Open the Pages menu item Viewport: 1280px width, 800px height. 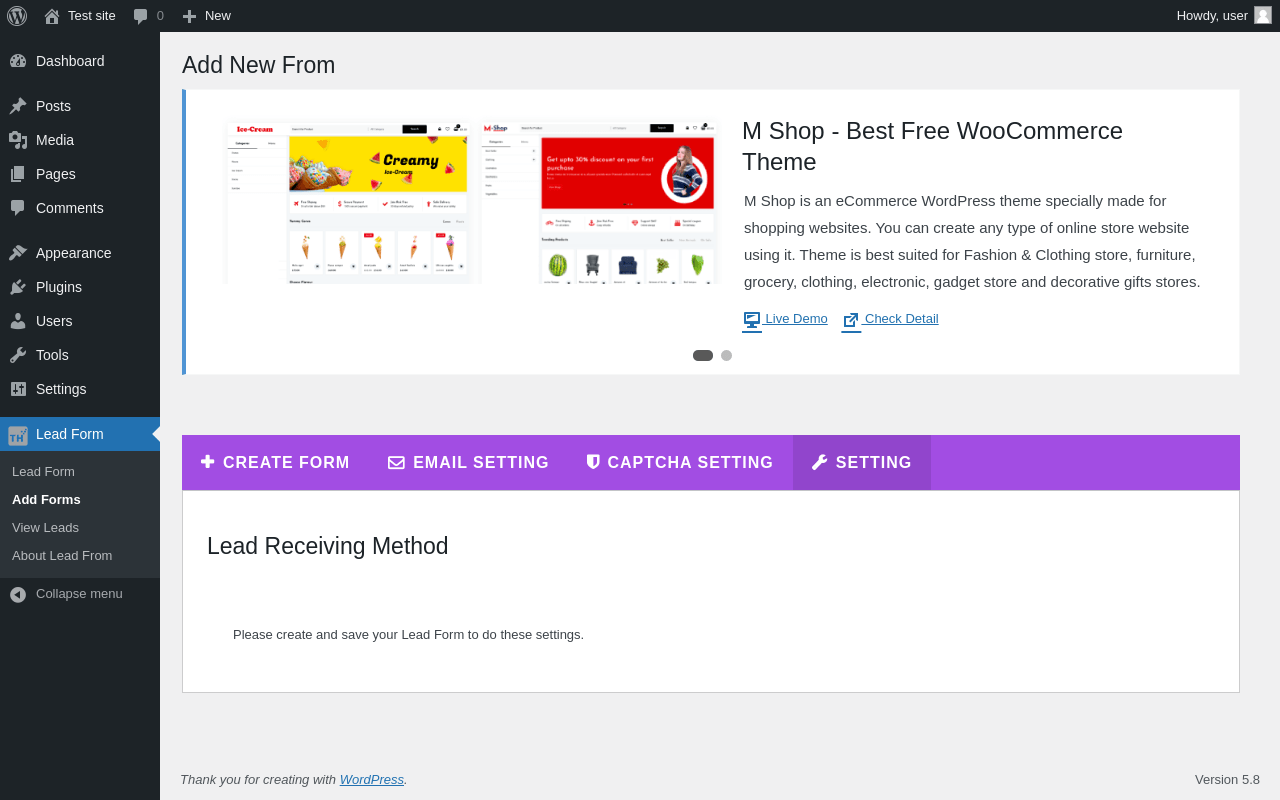click(x=80, y=174)
